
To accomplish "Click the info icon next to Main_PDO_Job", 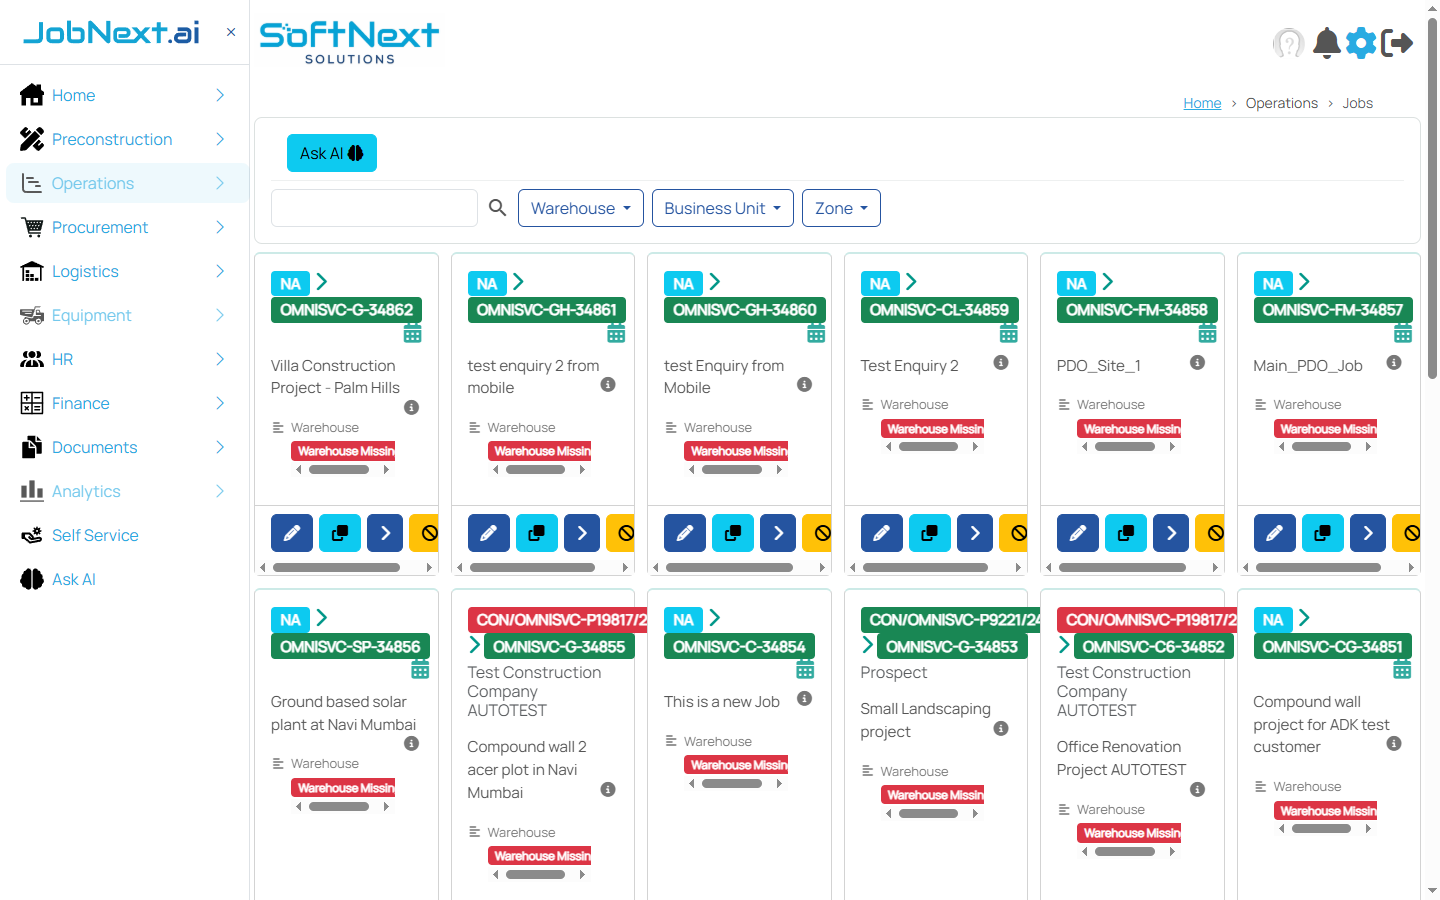I will point(1394,363).
